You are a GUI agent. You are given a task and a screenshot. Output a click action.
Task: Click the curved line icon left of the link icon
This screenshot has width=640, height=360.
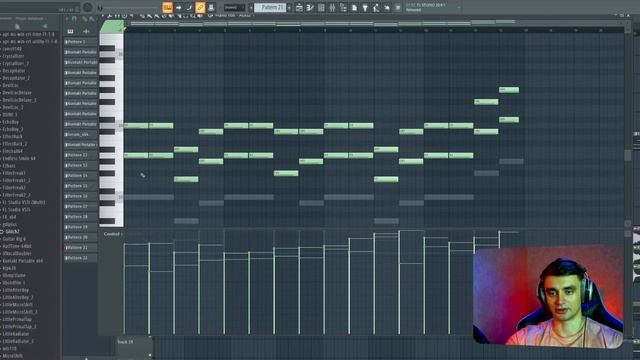[189, 7]
